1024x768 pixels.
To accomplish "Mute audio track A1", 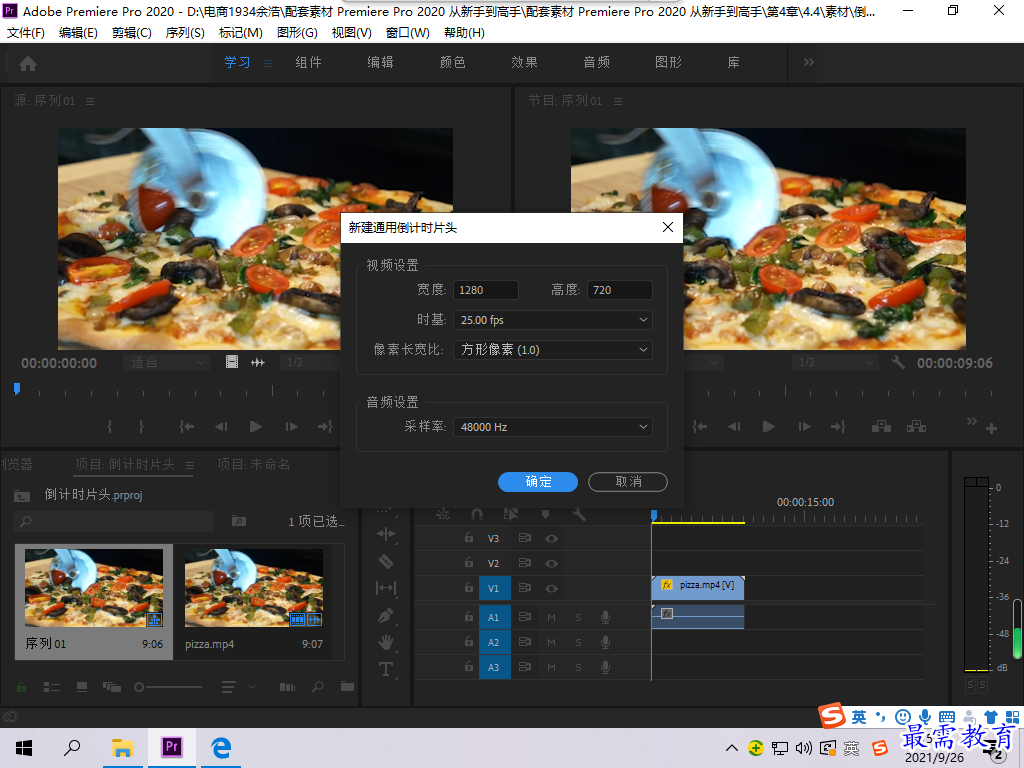I will tap(552, 617).
